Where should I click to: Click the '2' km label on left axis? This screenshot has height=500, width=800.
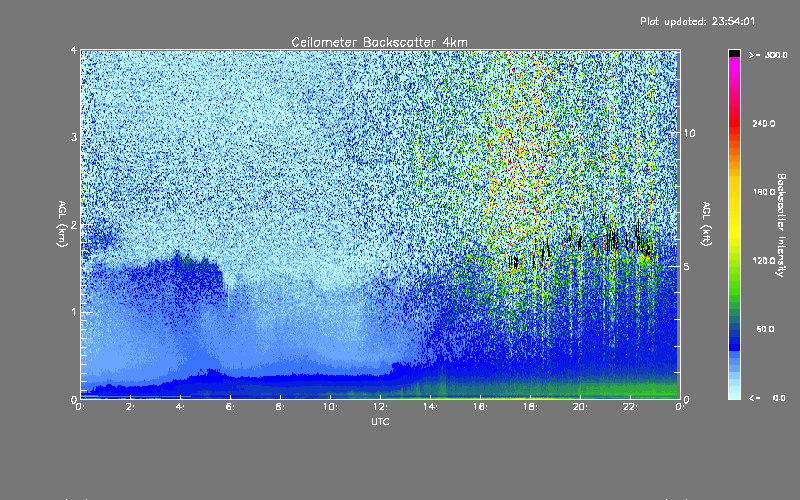click(74, 225)
